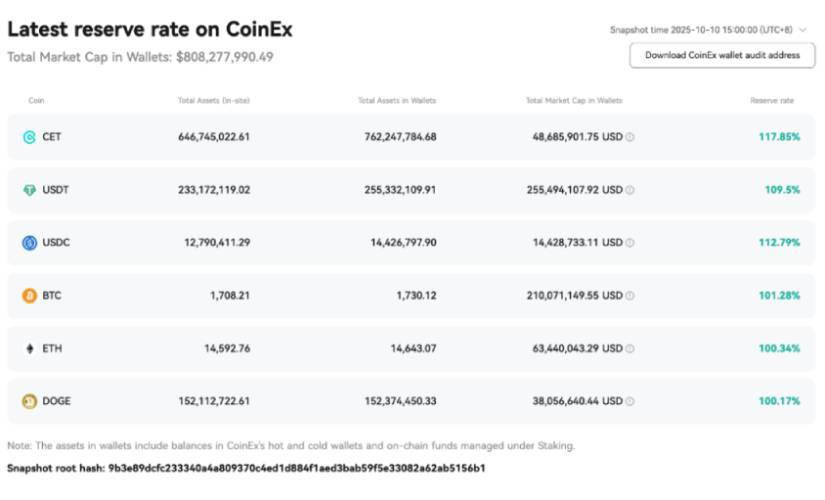Click Download CoinEx wallet audit address button
Viewport: 825px width, 500px height.
(722, 55)
